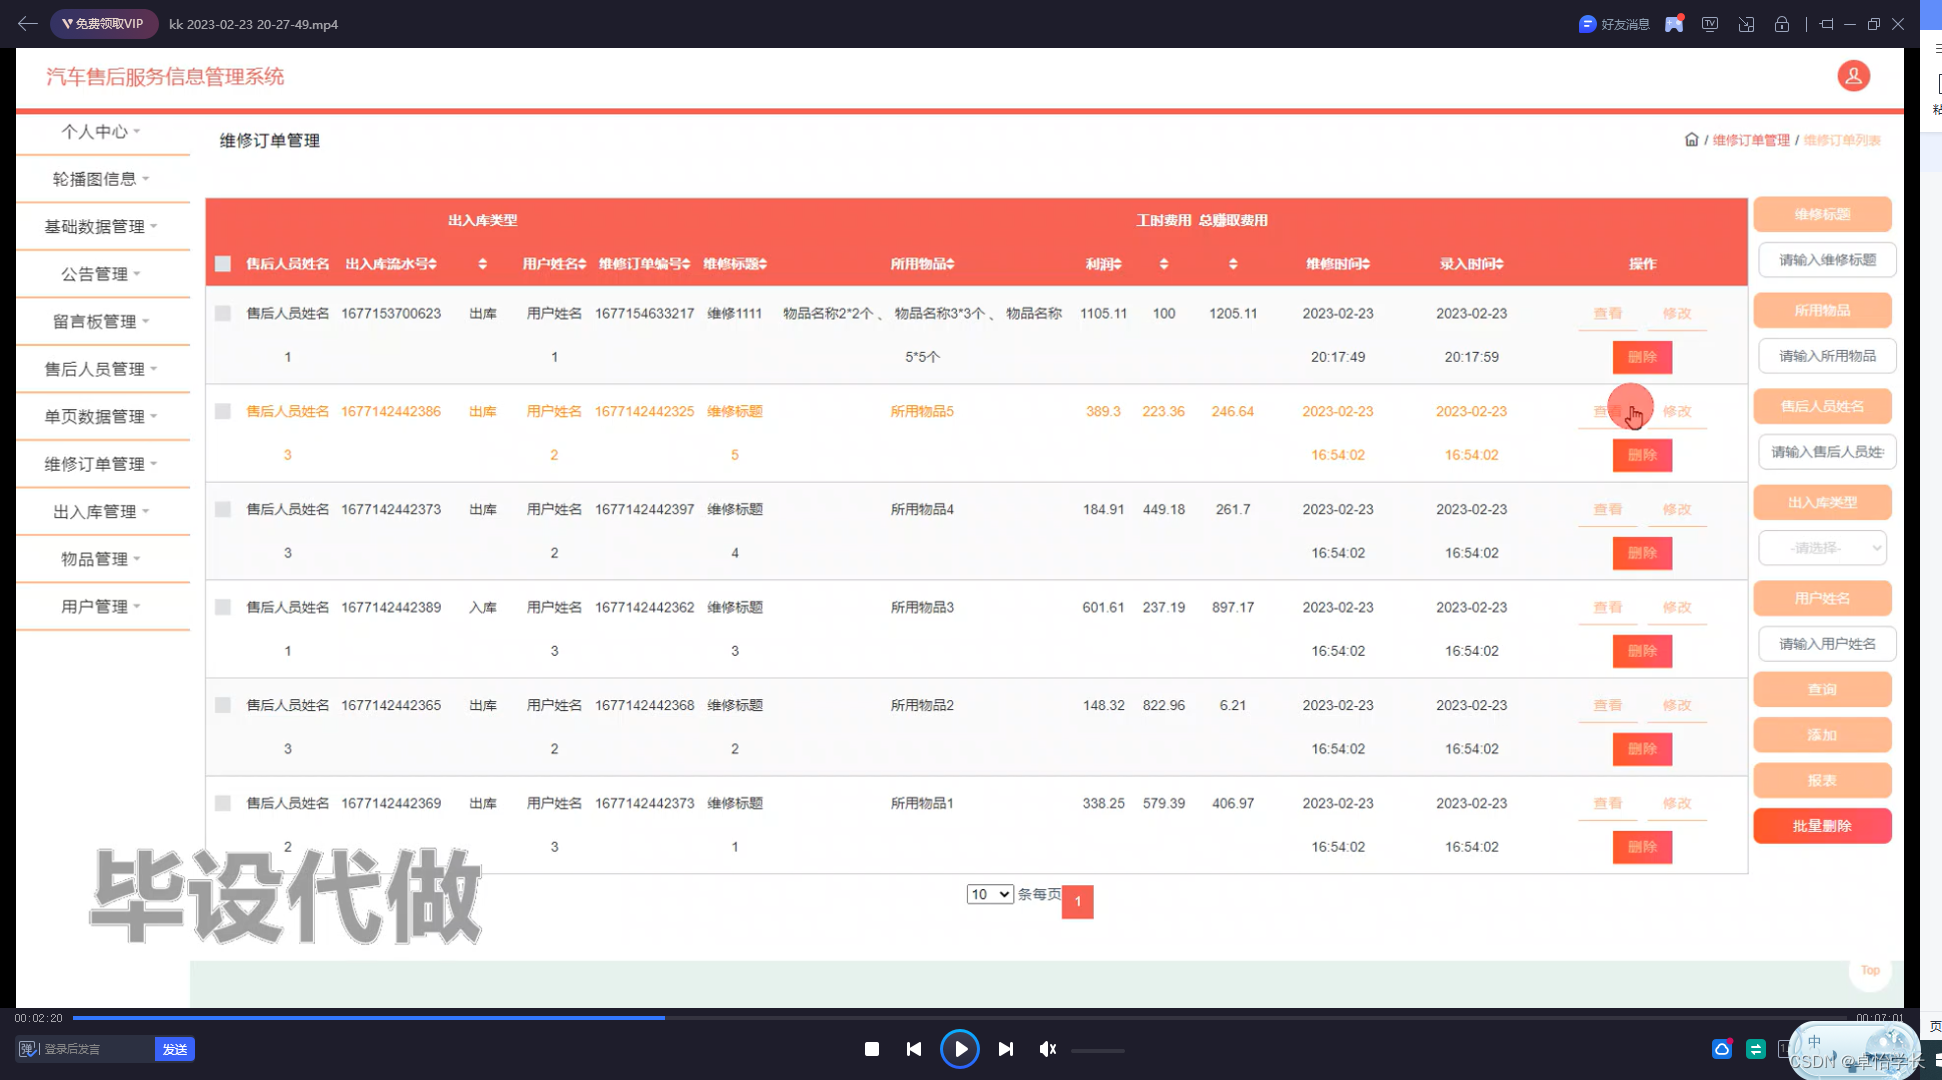
Task: Toggle danmaku icon beside comment box
Action: pyautogui.click(x=28, y=1049)
